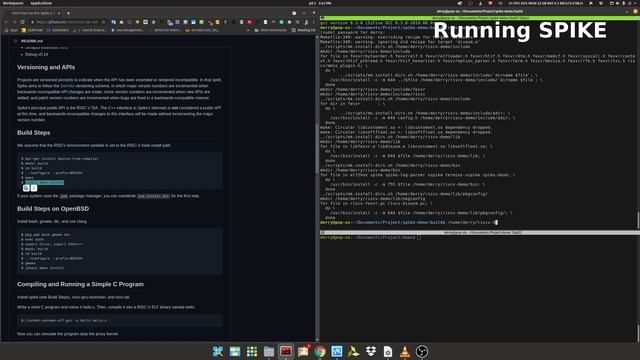Click the Chrome address bar URL
This screenshot has height=360, width=640.
click(67, 22)
